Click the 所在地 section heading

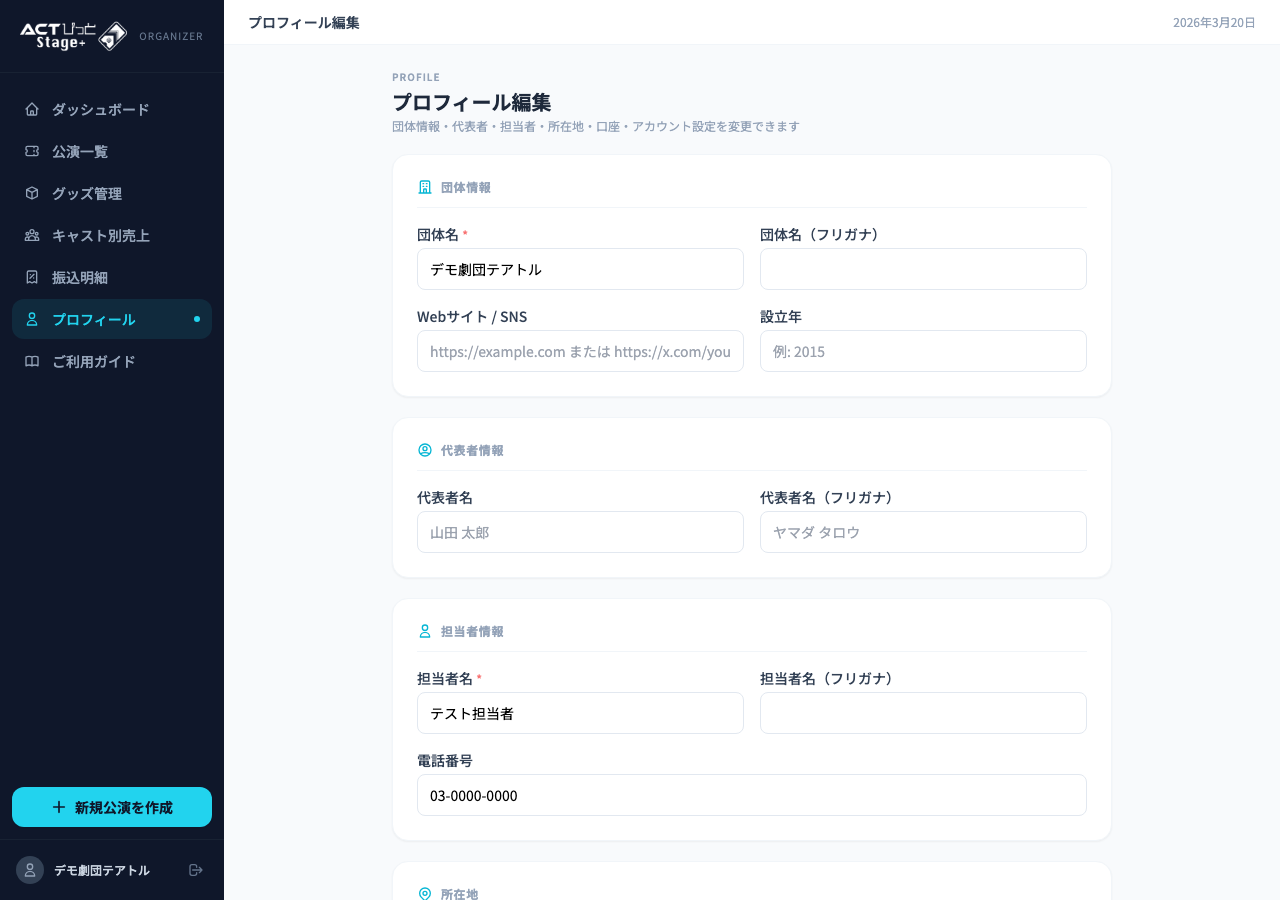coord(460,894)
